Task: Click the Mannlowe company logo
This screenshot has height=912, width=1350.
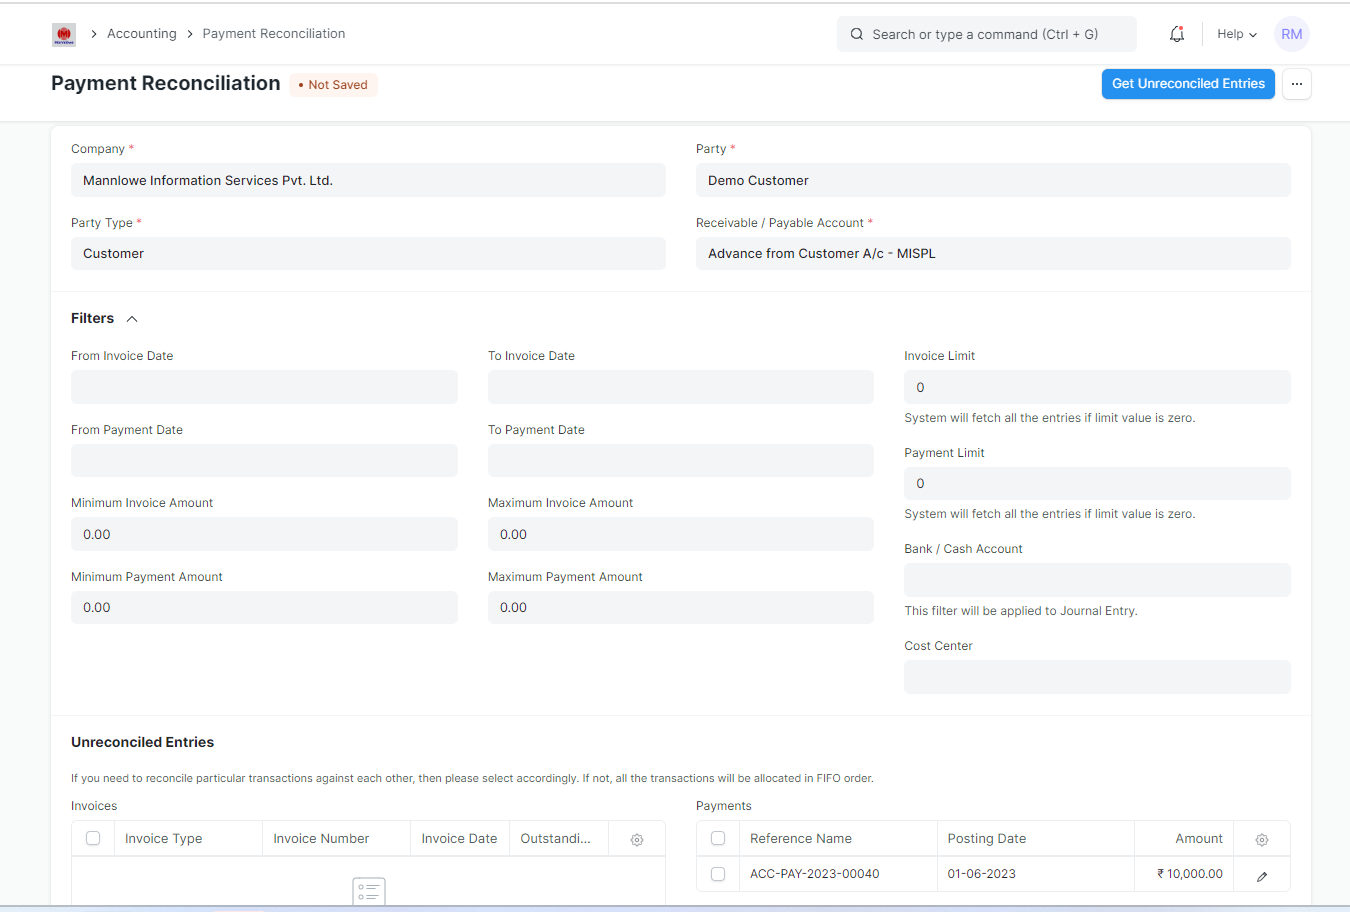Action: 64,33
